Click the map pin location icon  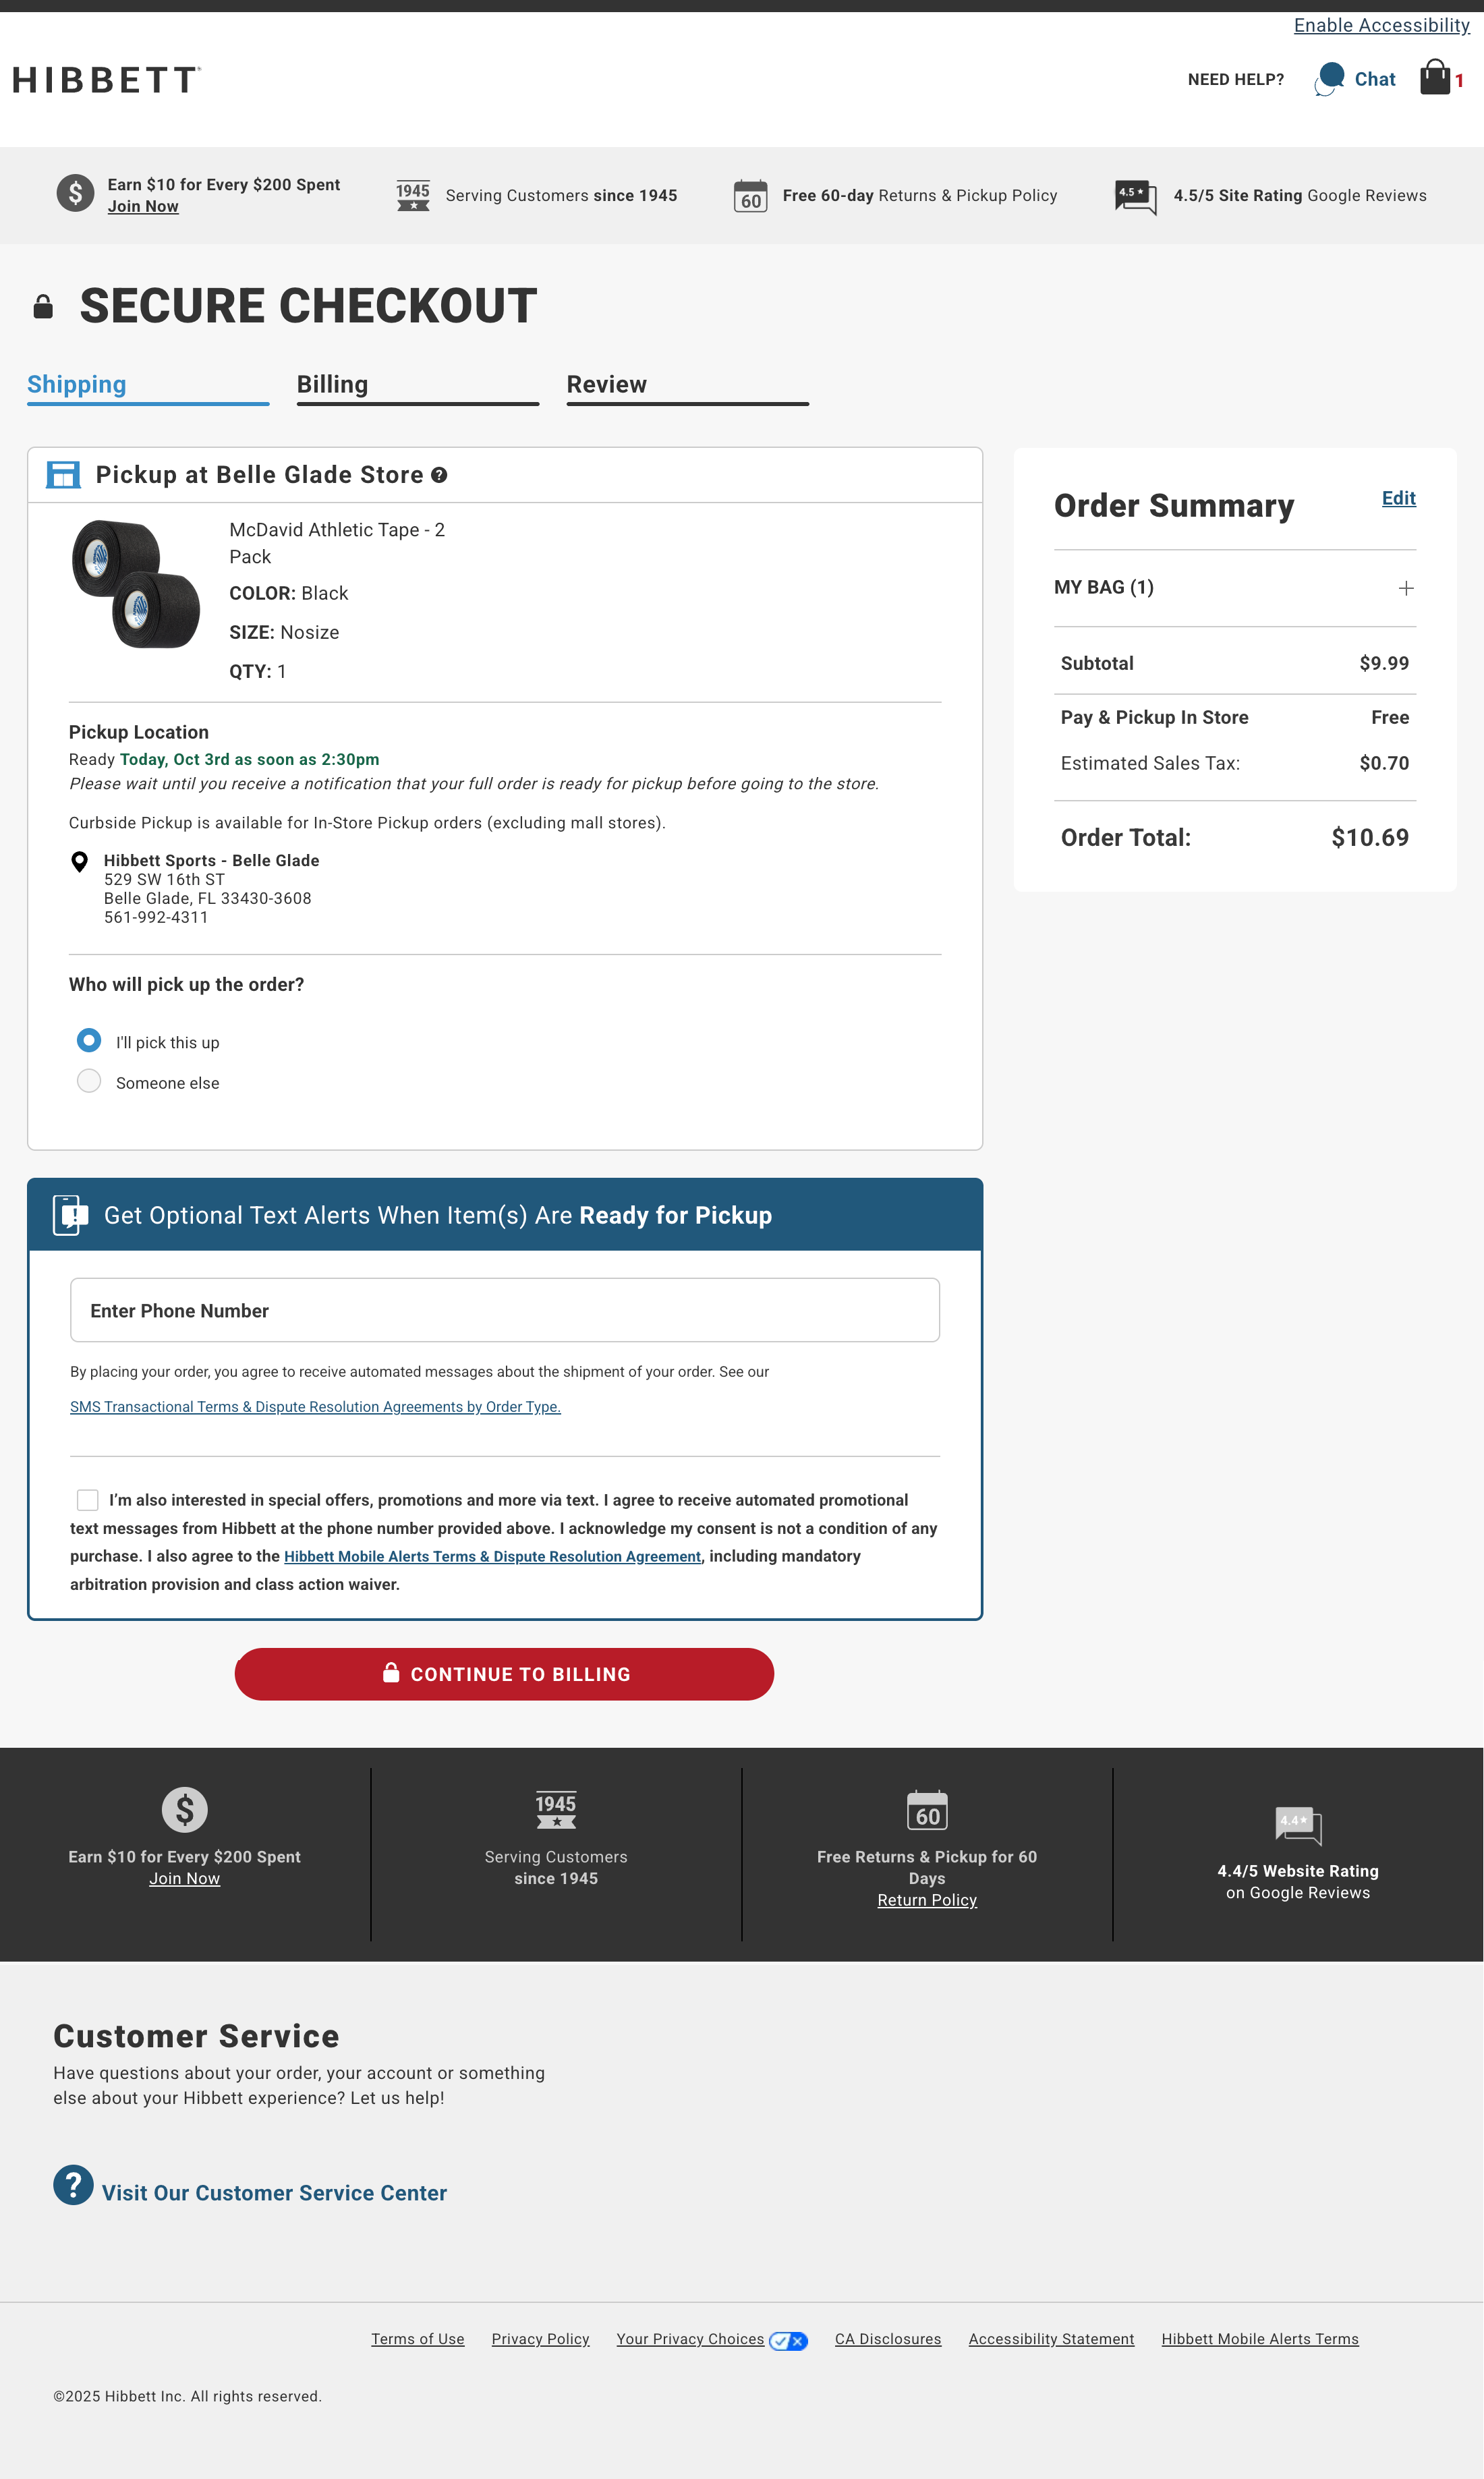click(x=80, y=861)
